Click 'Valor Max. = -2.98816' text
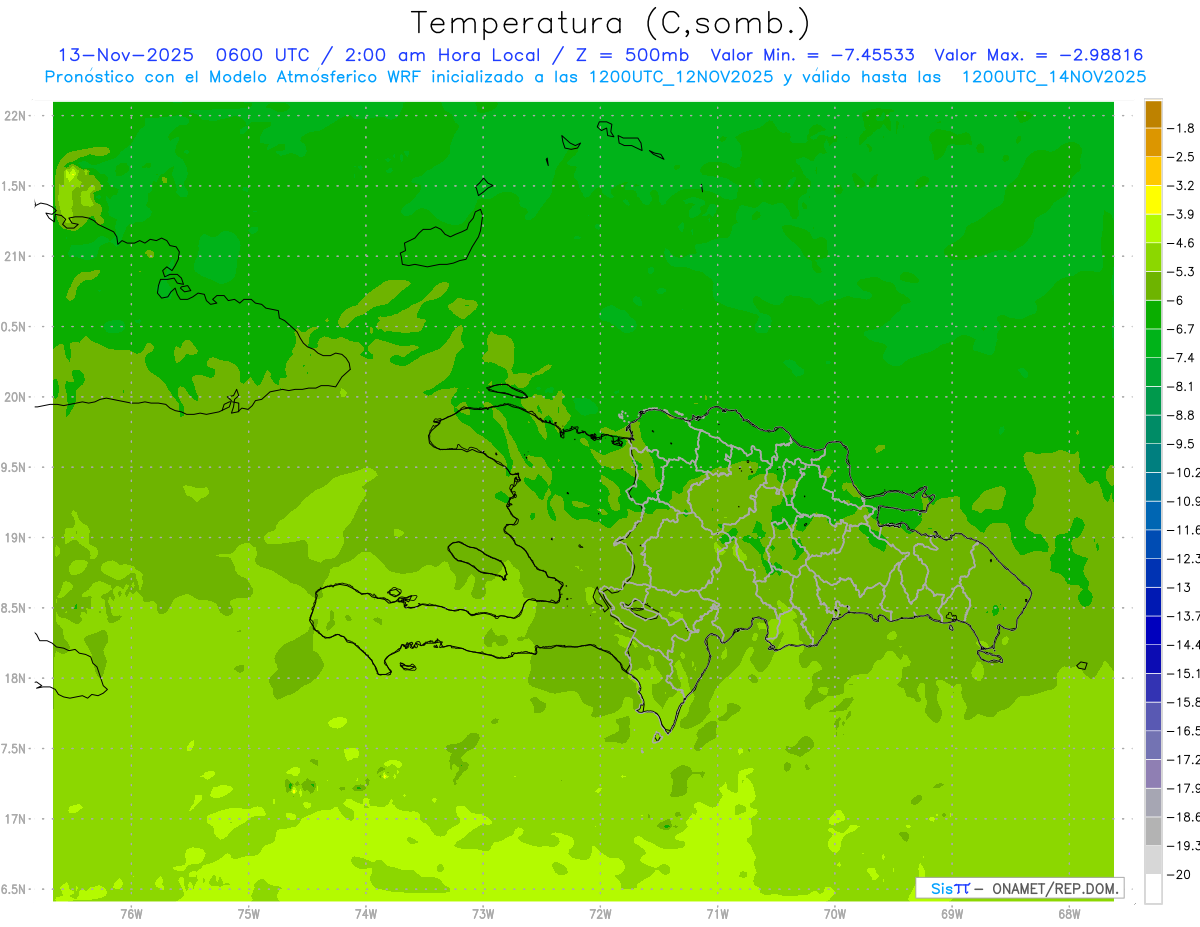 click(x=1037, y=55)
